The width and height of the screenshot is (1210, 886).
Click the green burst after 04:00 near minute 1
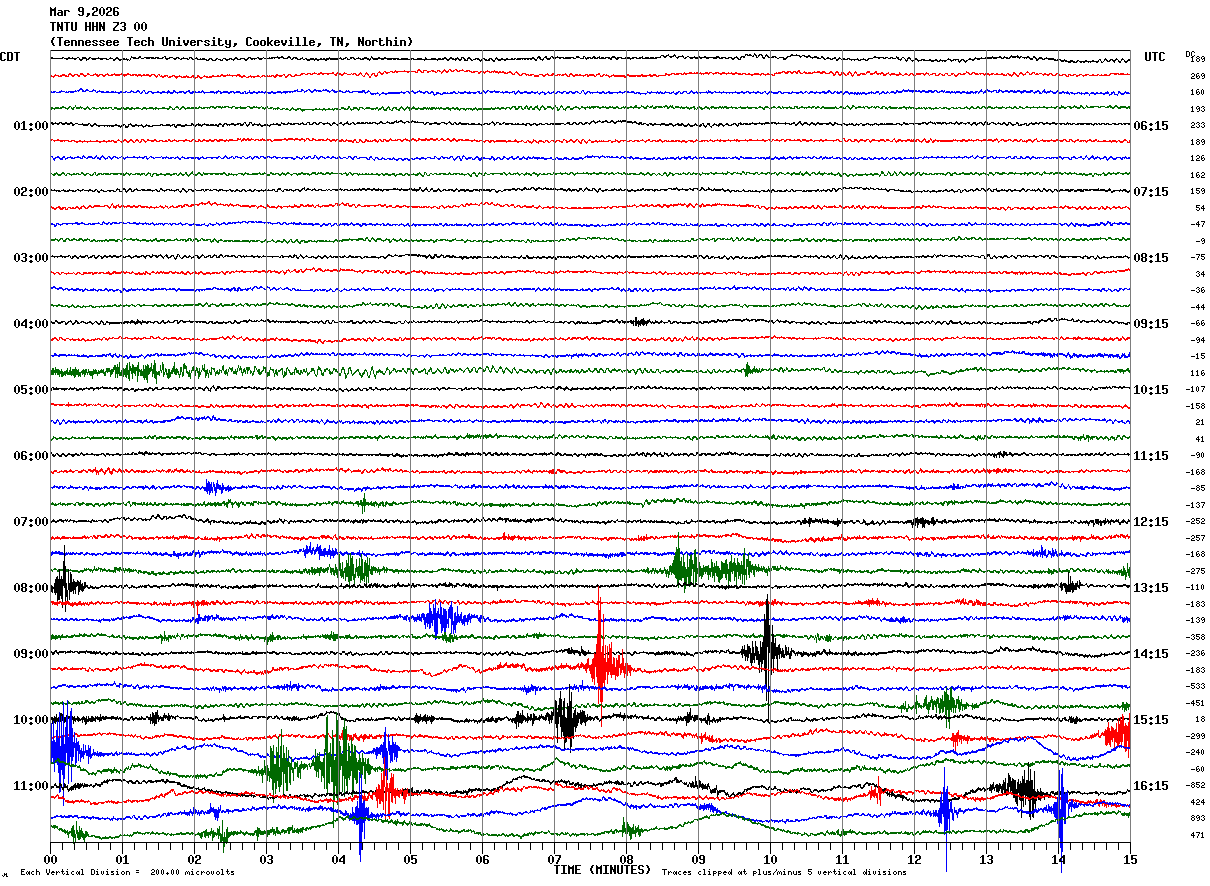click(x=140, y=371)
